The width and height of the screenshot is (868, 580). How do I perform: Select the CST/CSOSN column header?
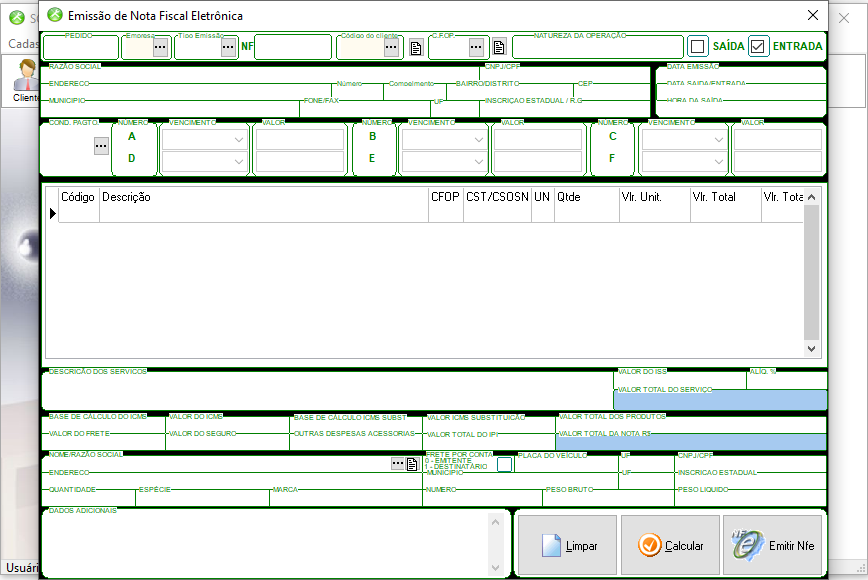pyautogui.click(x=497, y=197)
